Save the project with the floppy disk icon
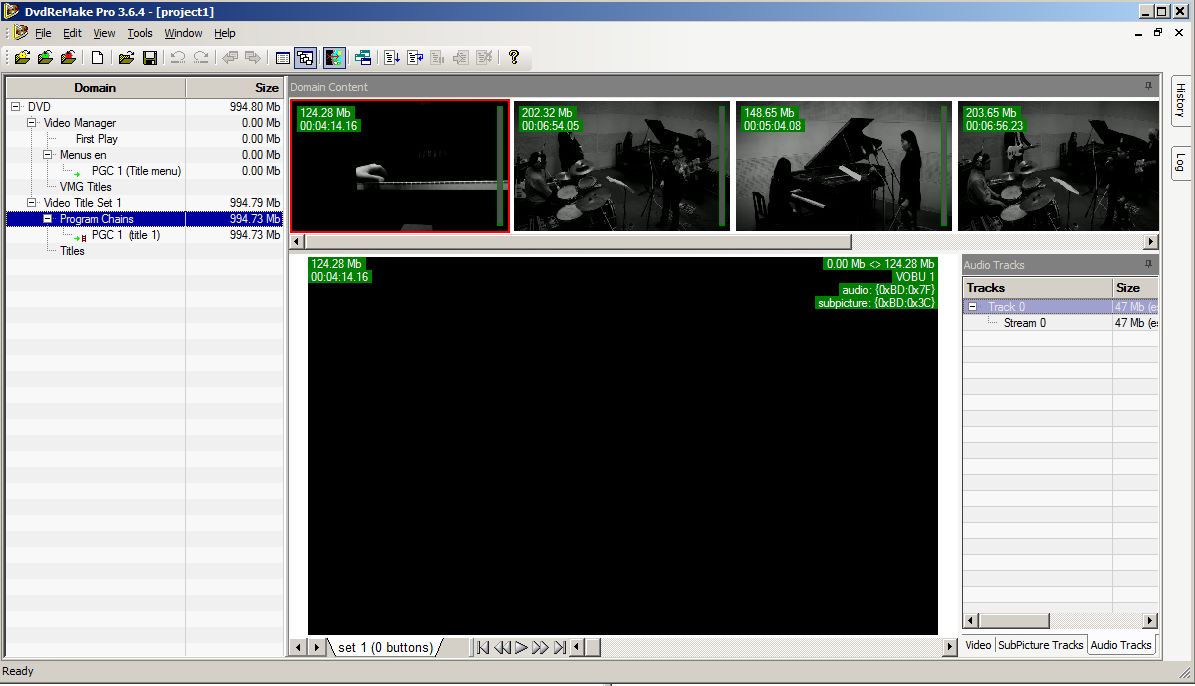The width and height of the screenshot is (1195, 686). (x=150, y=57)
